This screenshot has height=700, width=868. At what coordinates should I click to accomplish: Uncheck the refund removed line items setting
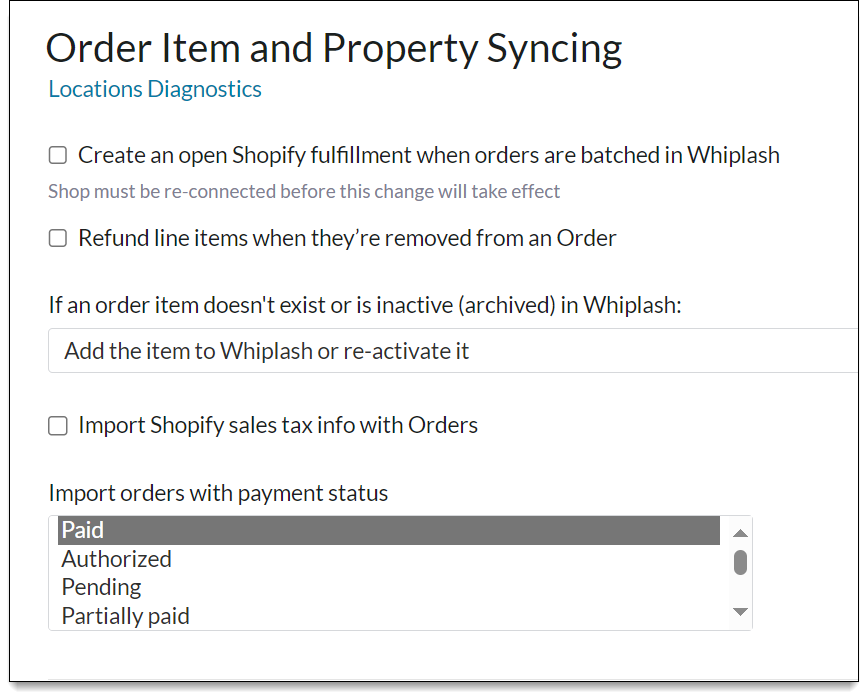pyautogui.click(x=57, y=238)
